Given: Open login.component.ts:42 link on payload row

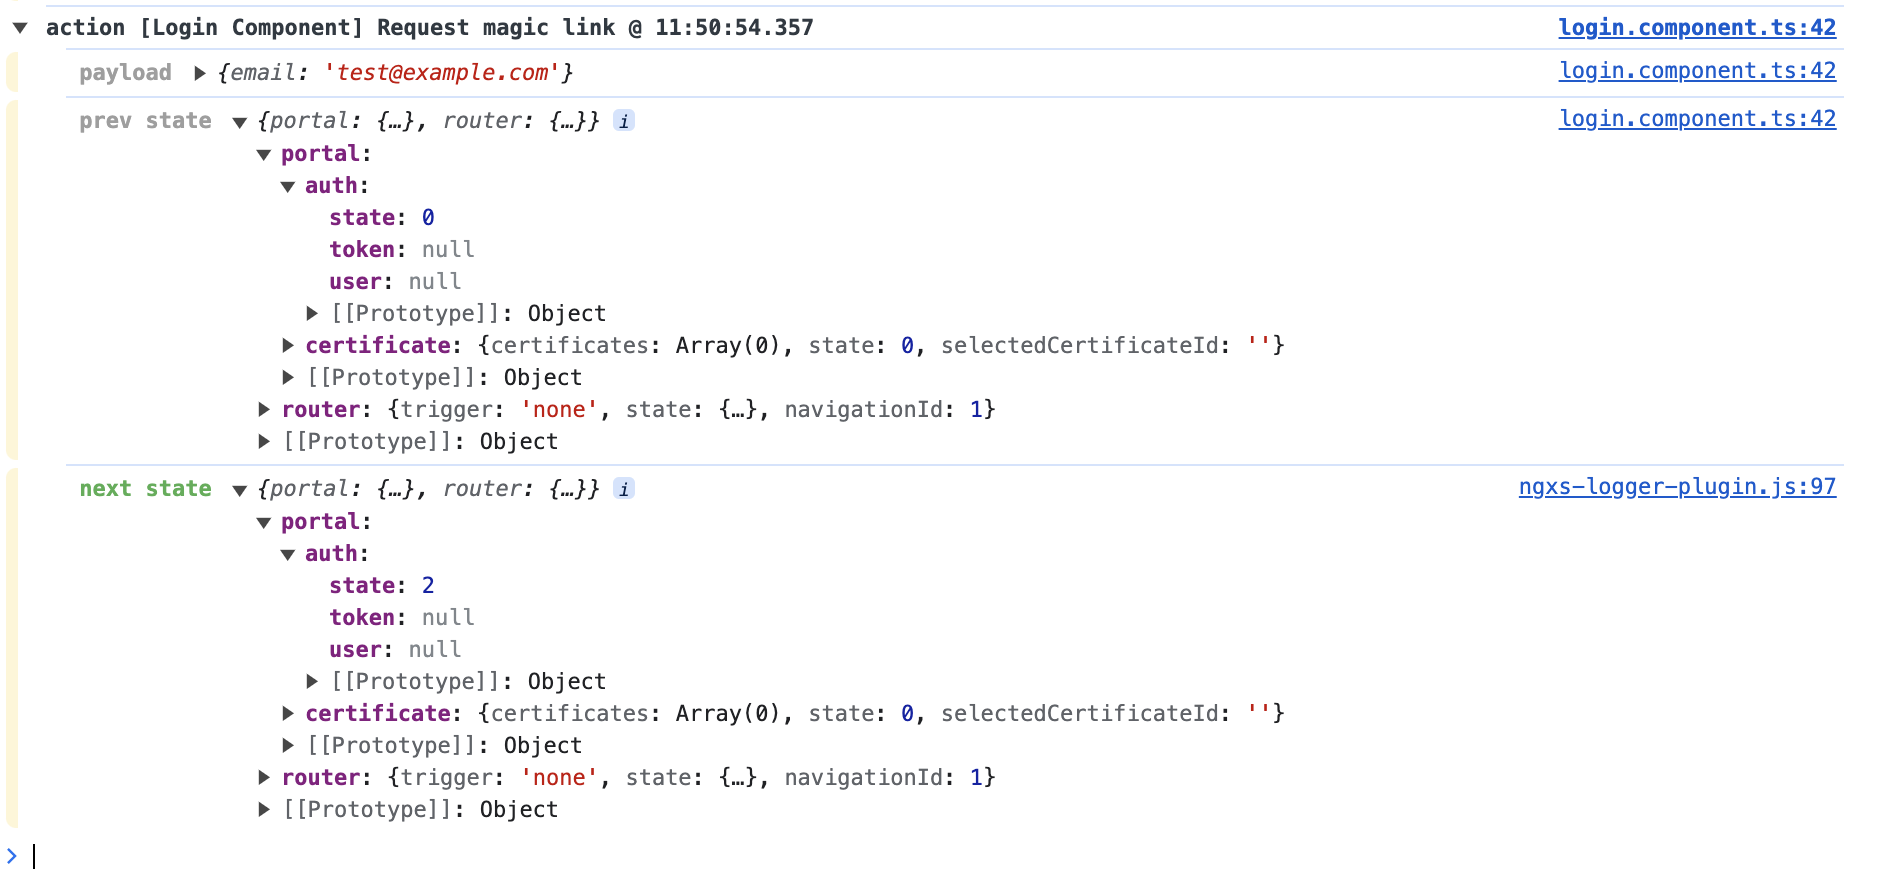Looking at the screenshot, I should click(x=1697, y=71).
